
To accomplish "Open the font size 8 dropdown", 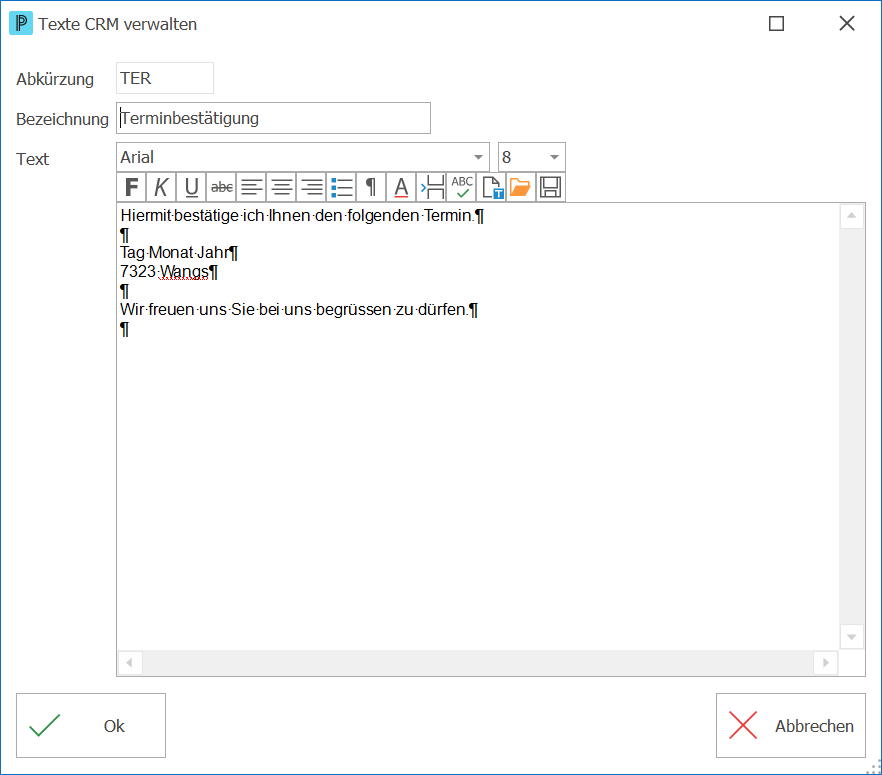I will tap(554, 157).
